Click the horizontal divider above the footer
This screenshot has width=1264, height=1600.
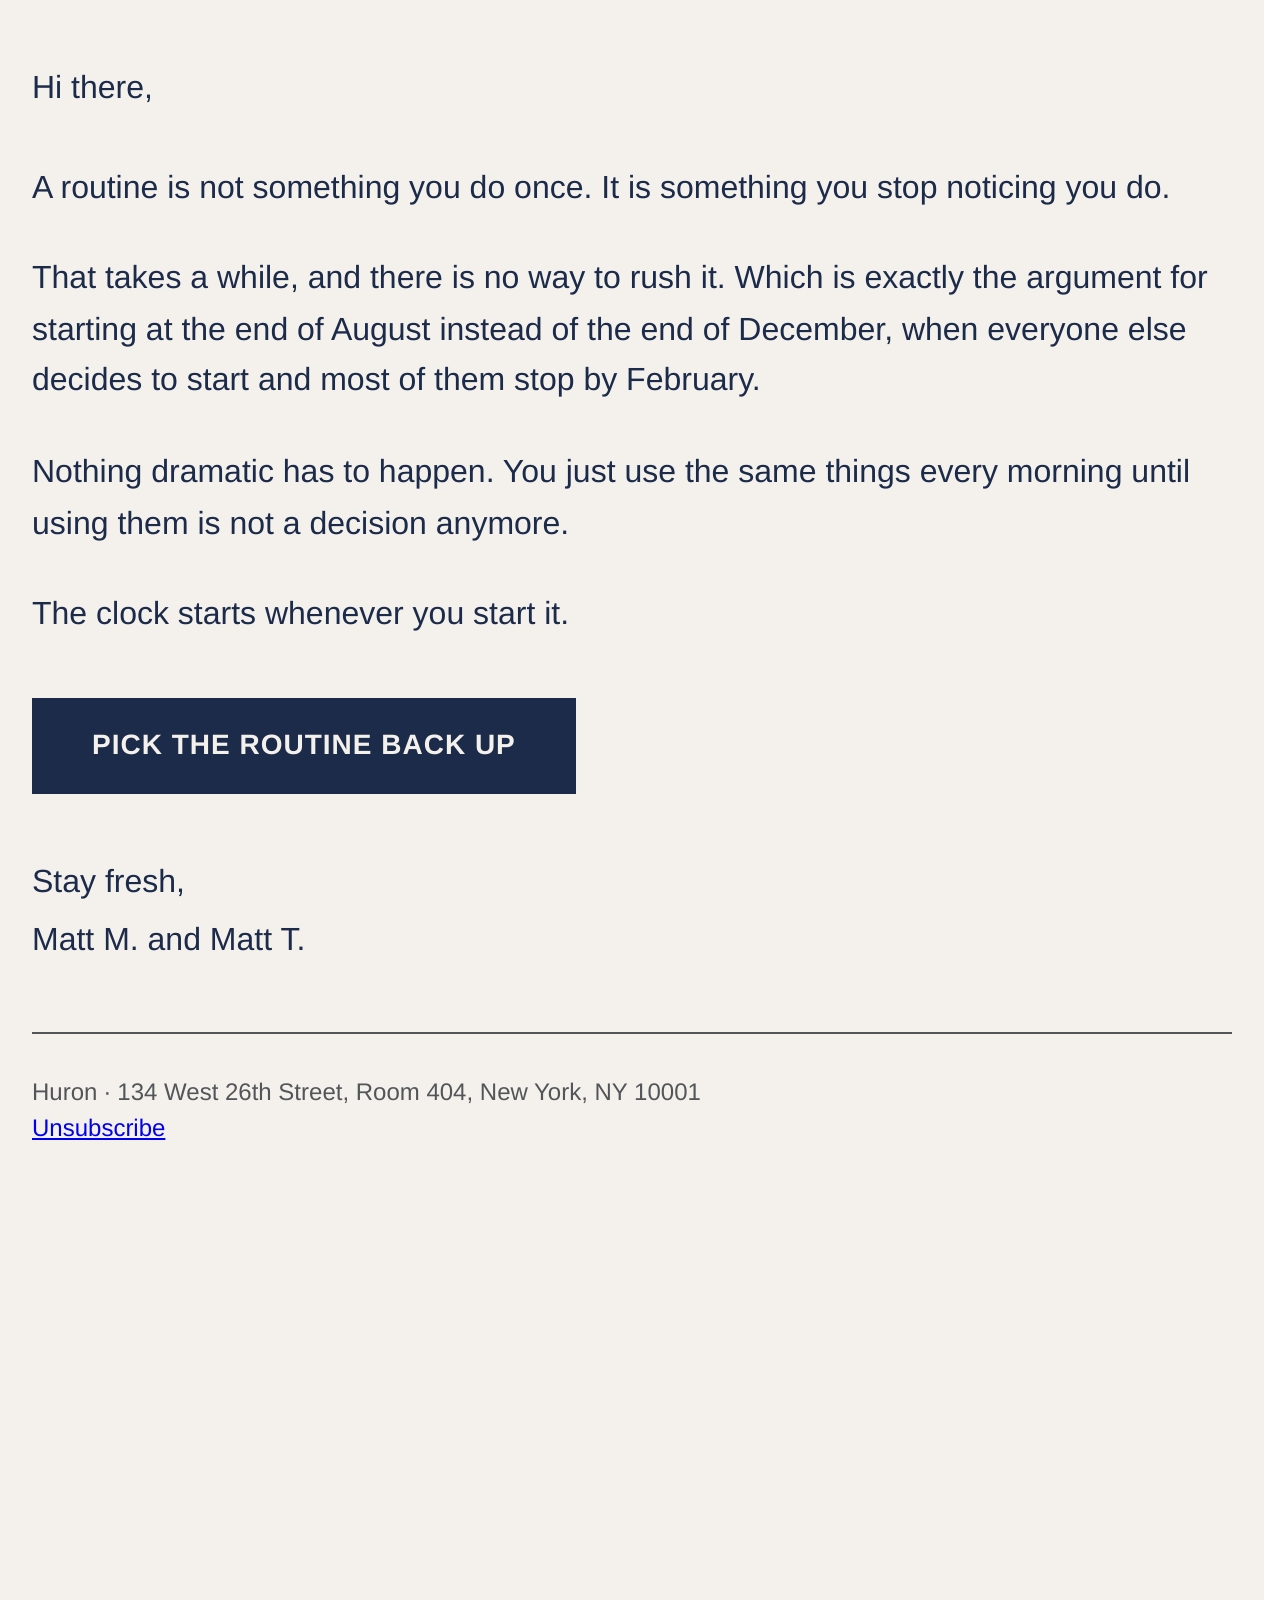pyautogui.click(x=632, y=1033)
